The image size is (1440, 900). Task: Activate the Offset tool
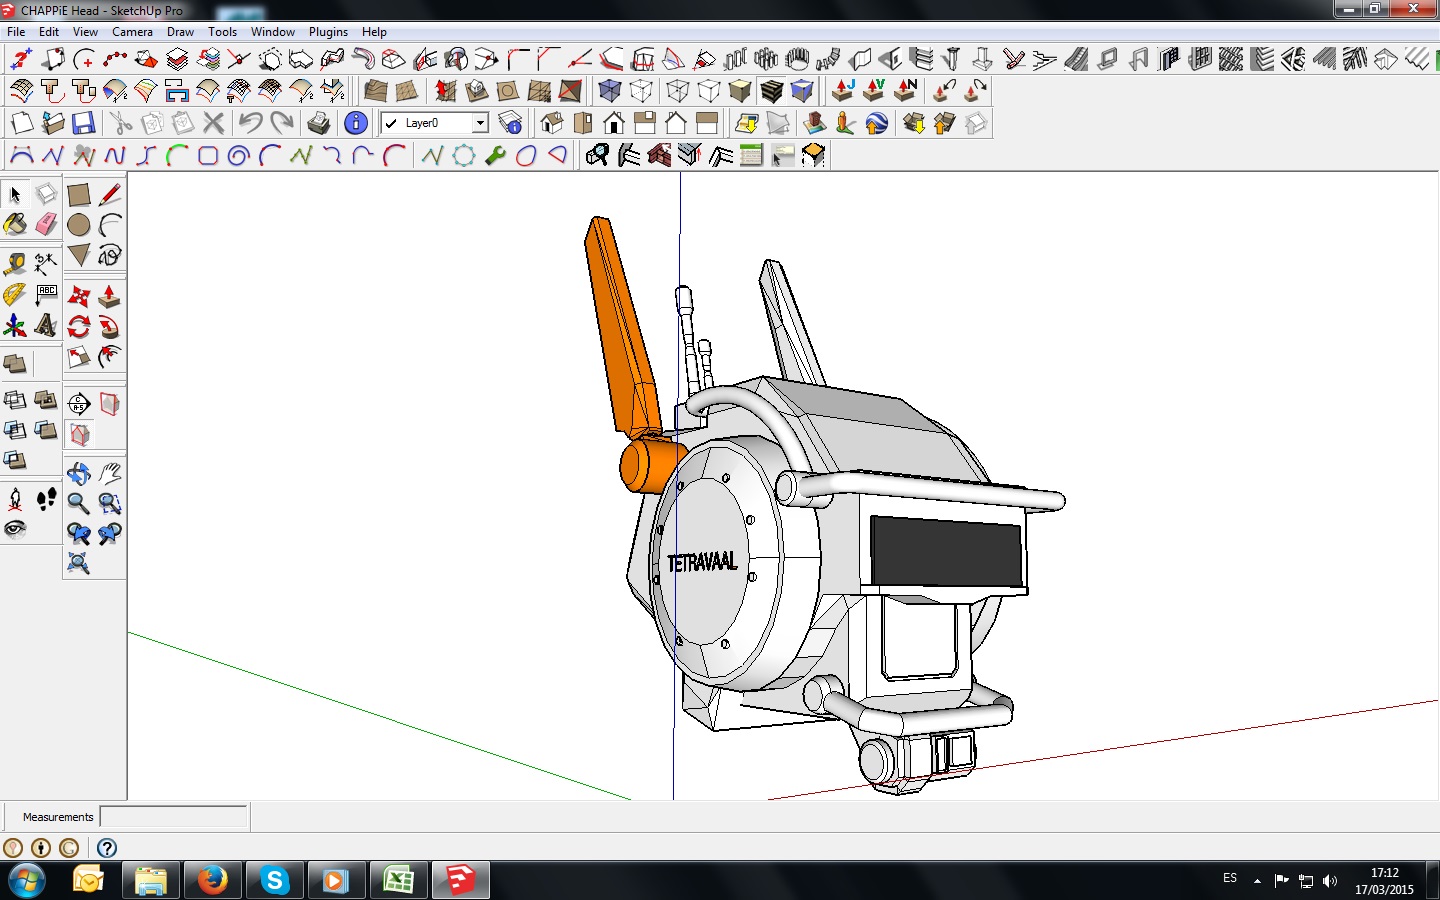tap(110, 357)
